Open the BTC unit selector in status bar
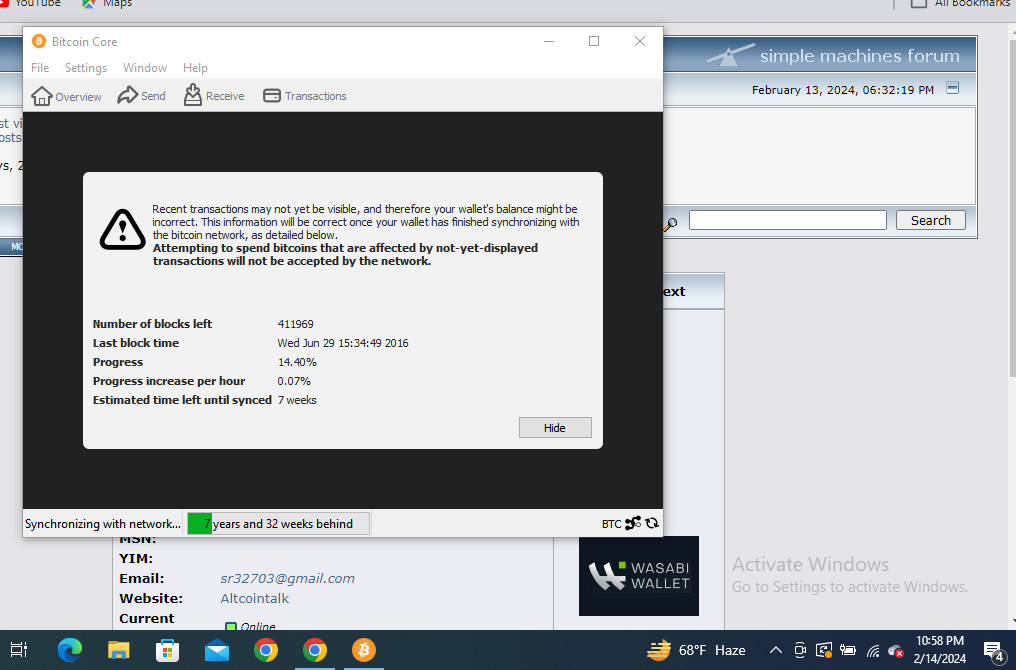1016x670 pixels. pyautogui.click(x=611, y=524)
